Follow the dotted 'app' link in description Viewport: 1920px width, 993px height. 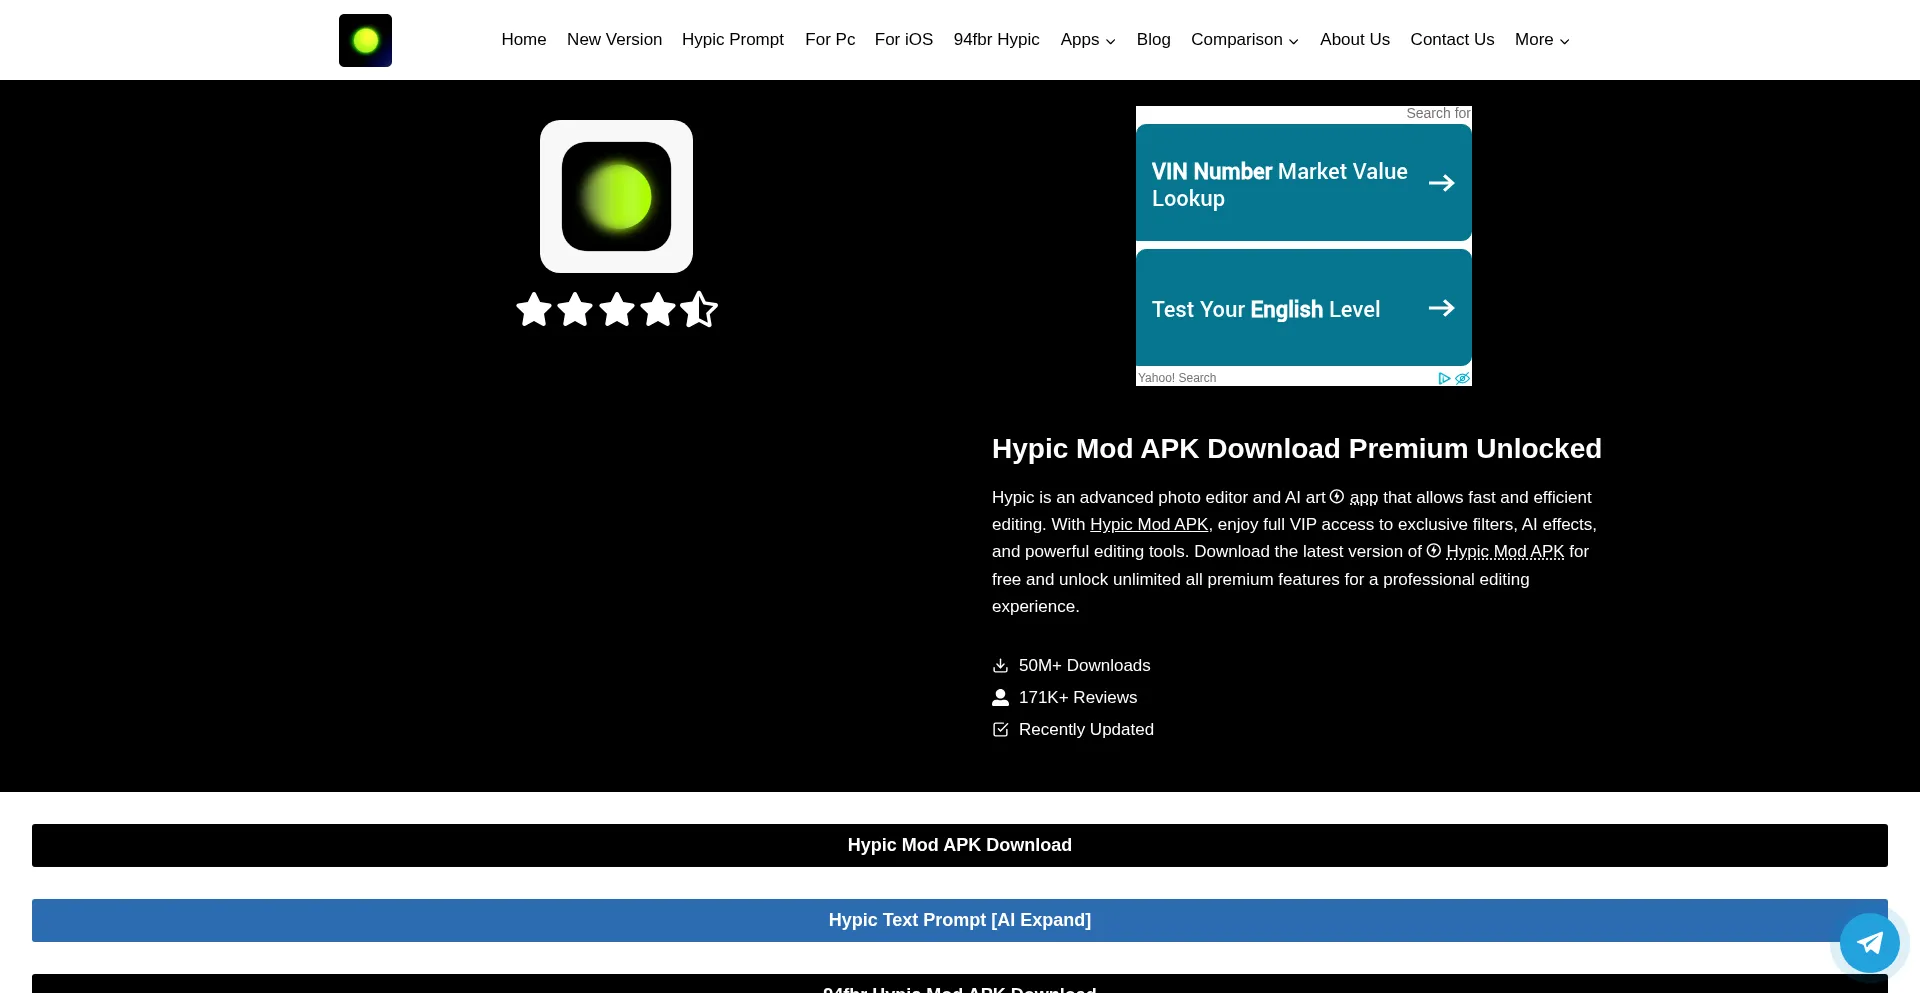tap(1364, 497)
